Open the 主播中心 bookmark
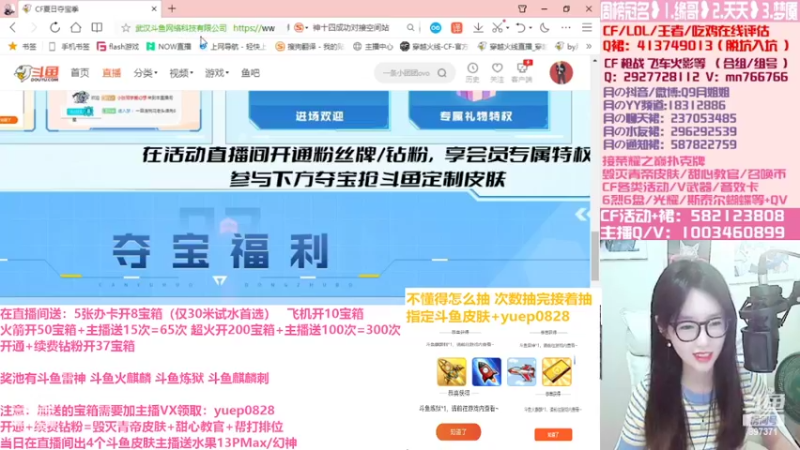This screenshot has width=800, height=450. (373, 46)
